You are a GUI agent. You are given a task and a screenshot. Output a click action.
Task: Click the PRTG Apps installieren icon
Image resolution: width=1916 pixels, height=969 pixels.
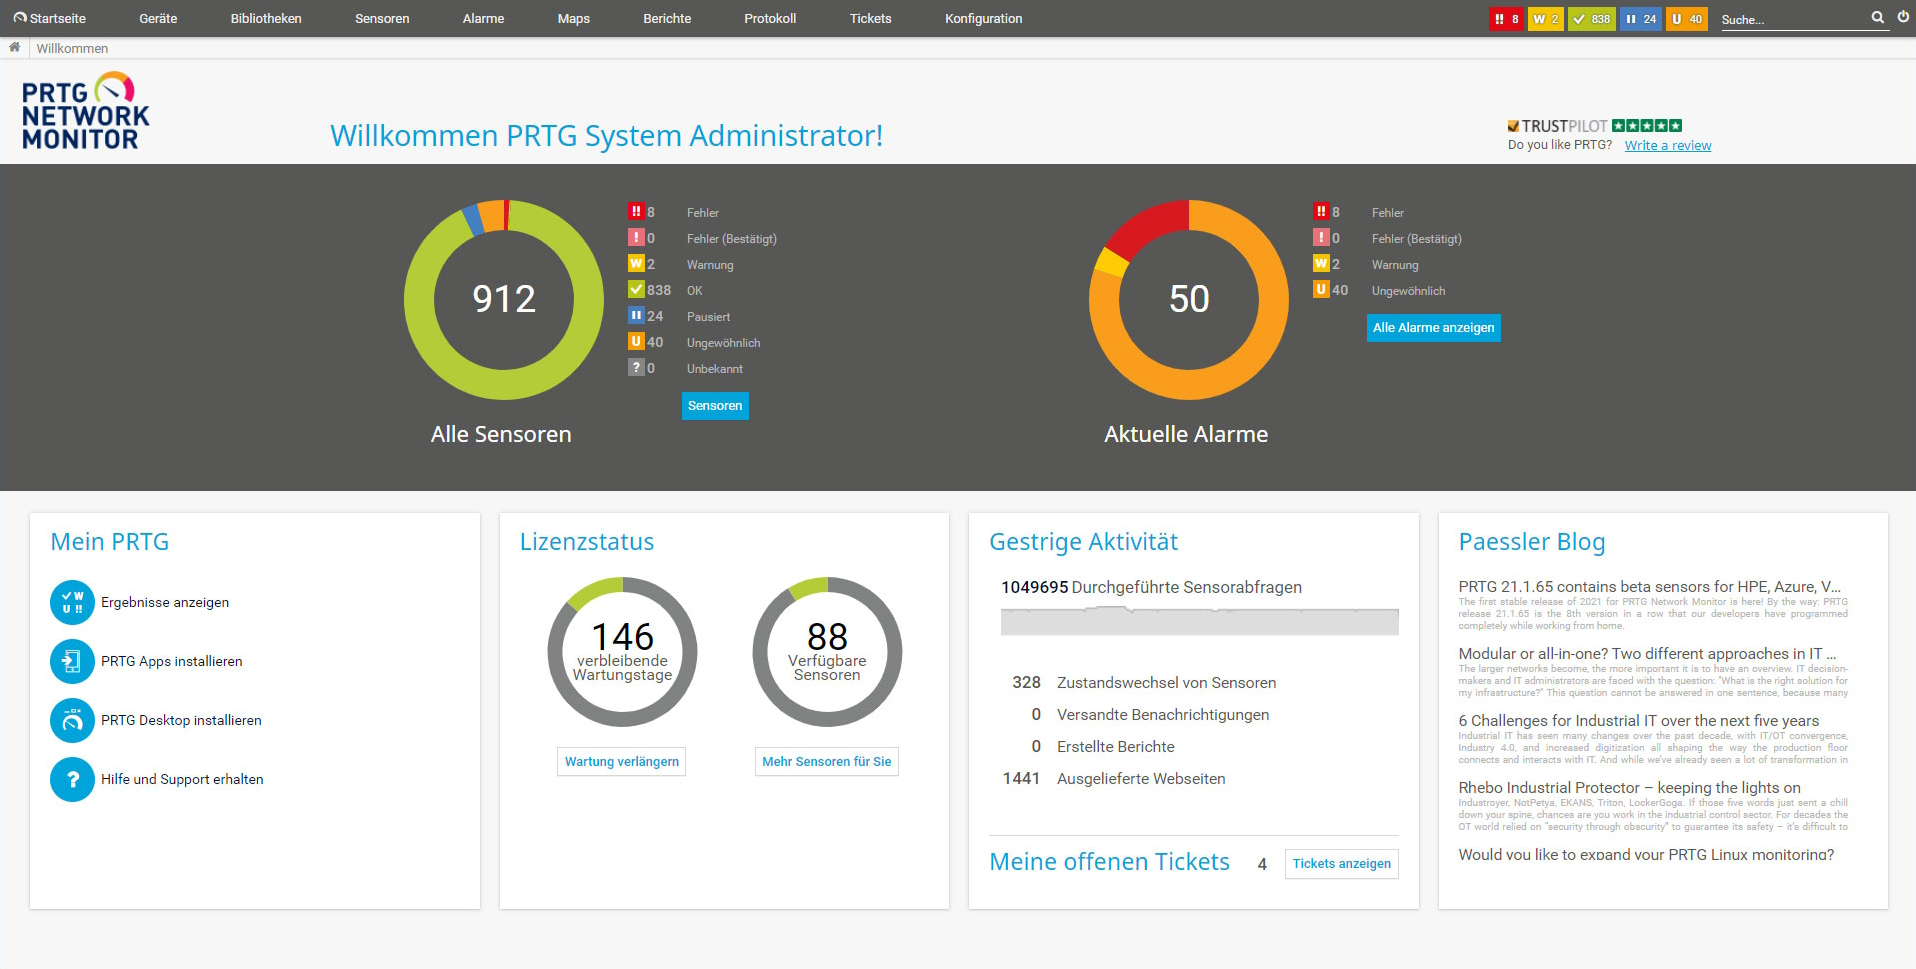tap(72, 662)
